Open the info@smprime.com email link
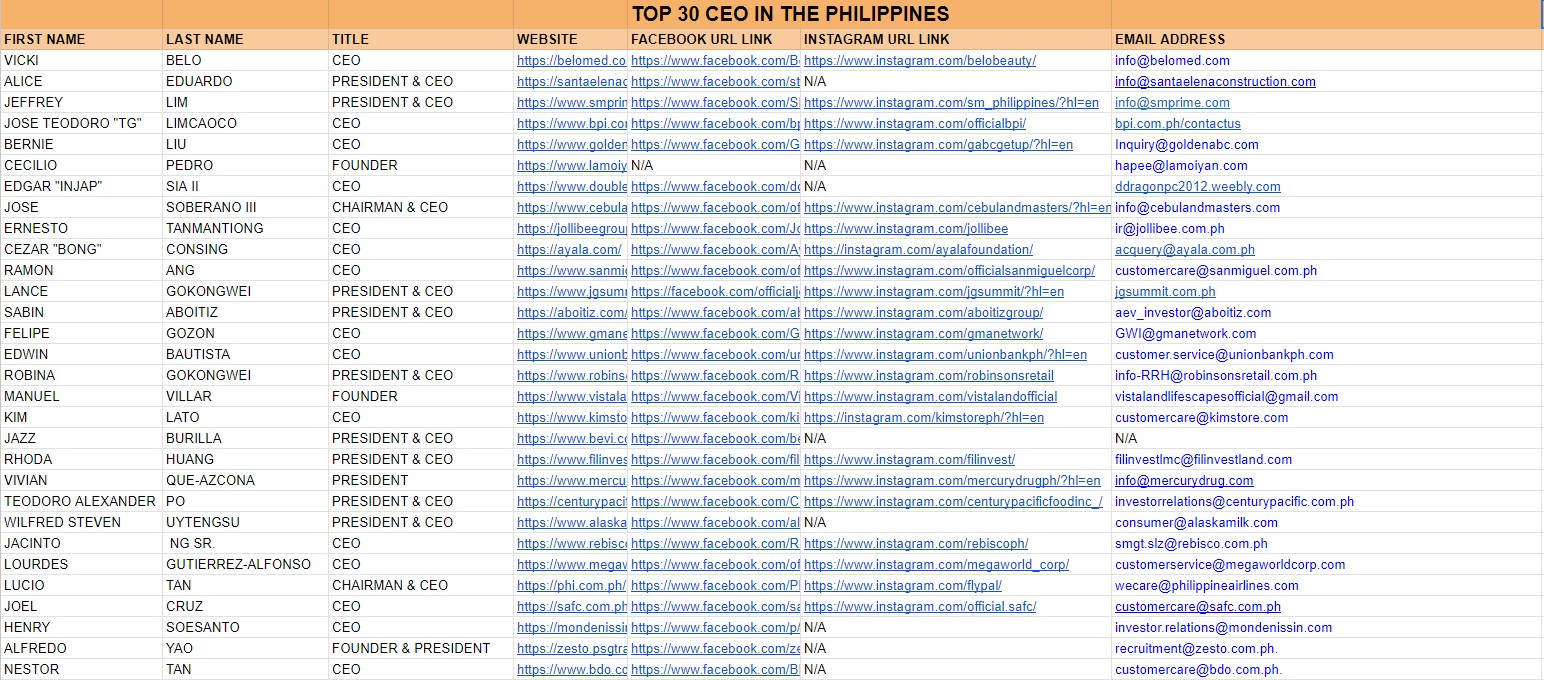Image resolution: width=1544 pixels, height=680 pixels. 1172,103
